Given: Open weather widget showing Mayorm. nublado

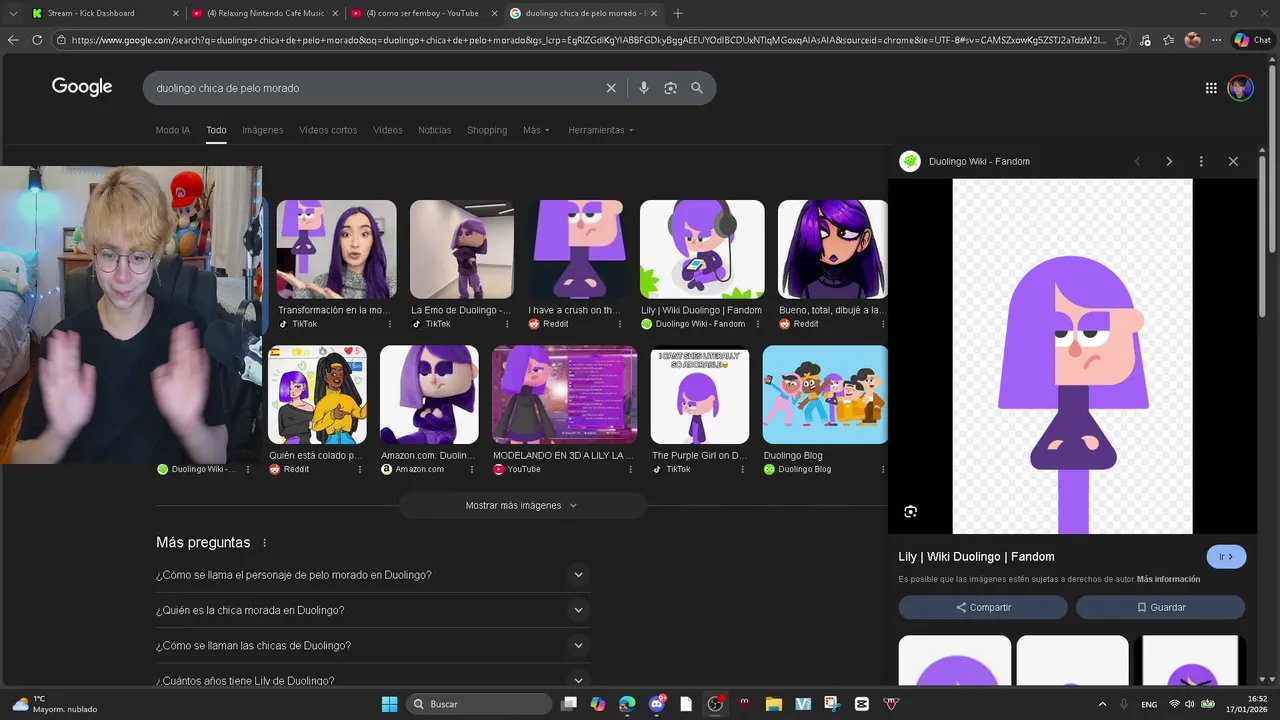Looking at the screenshot, I should coord(57,704).
